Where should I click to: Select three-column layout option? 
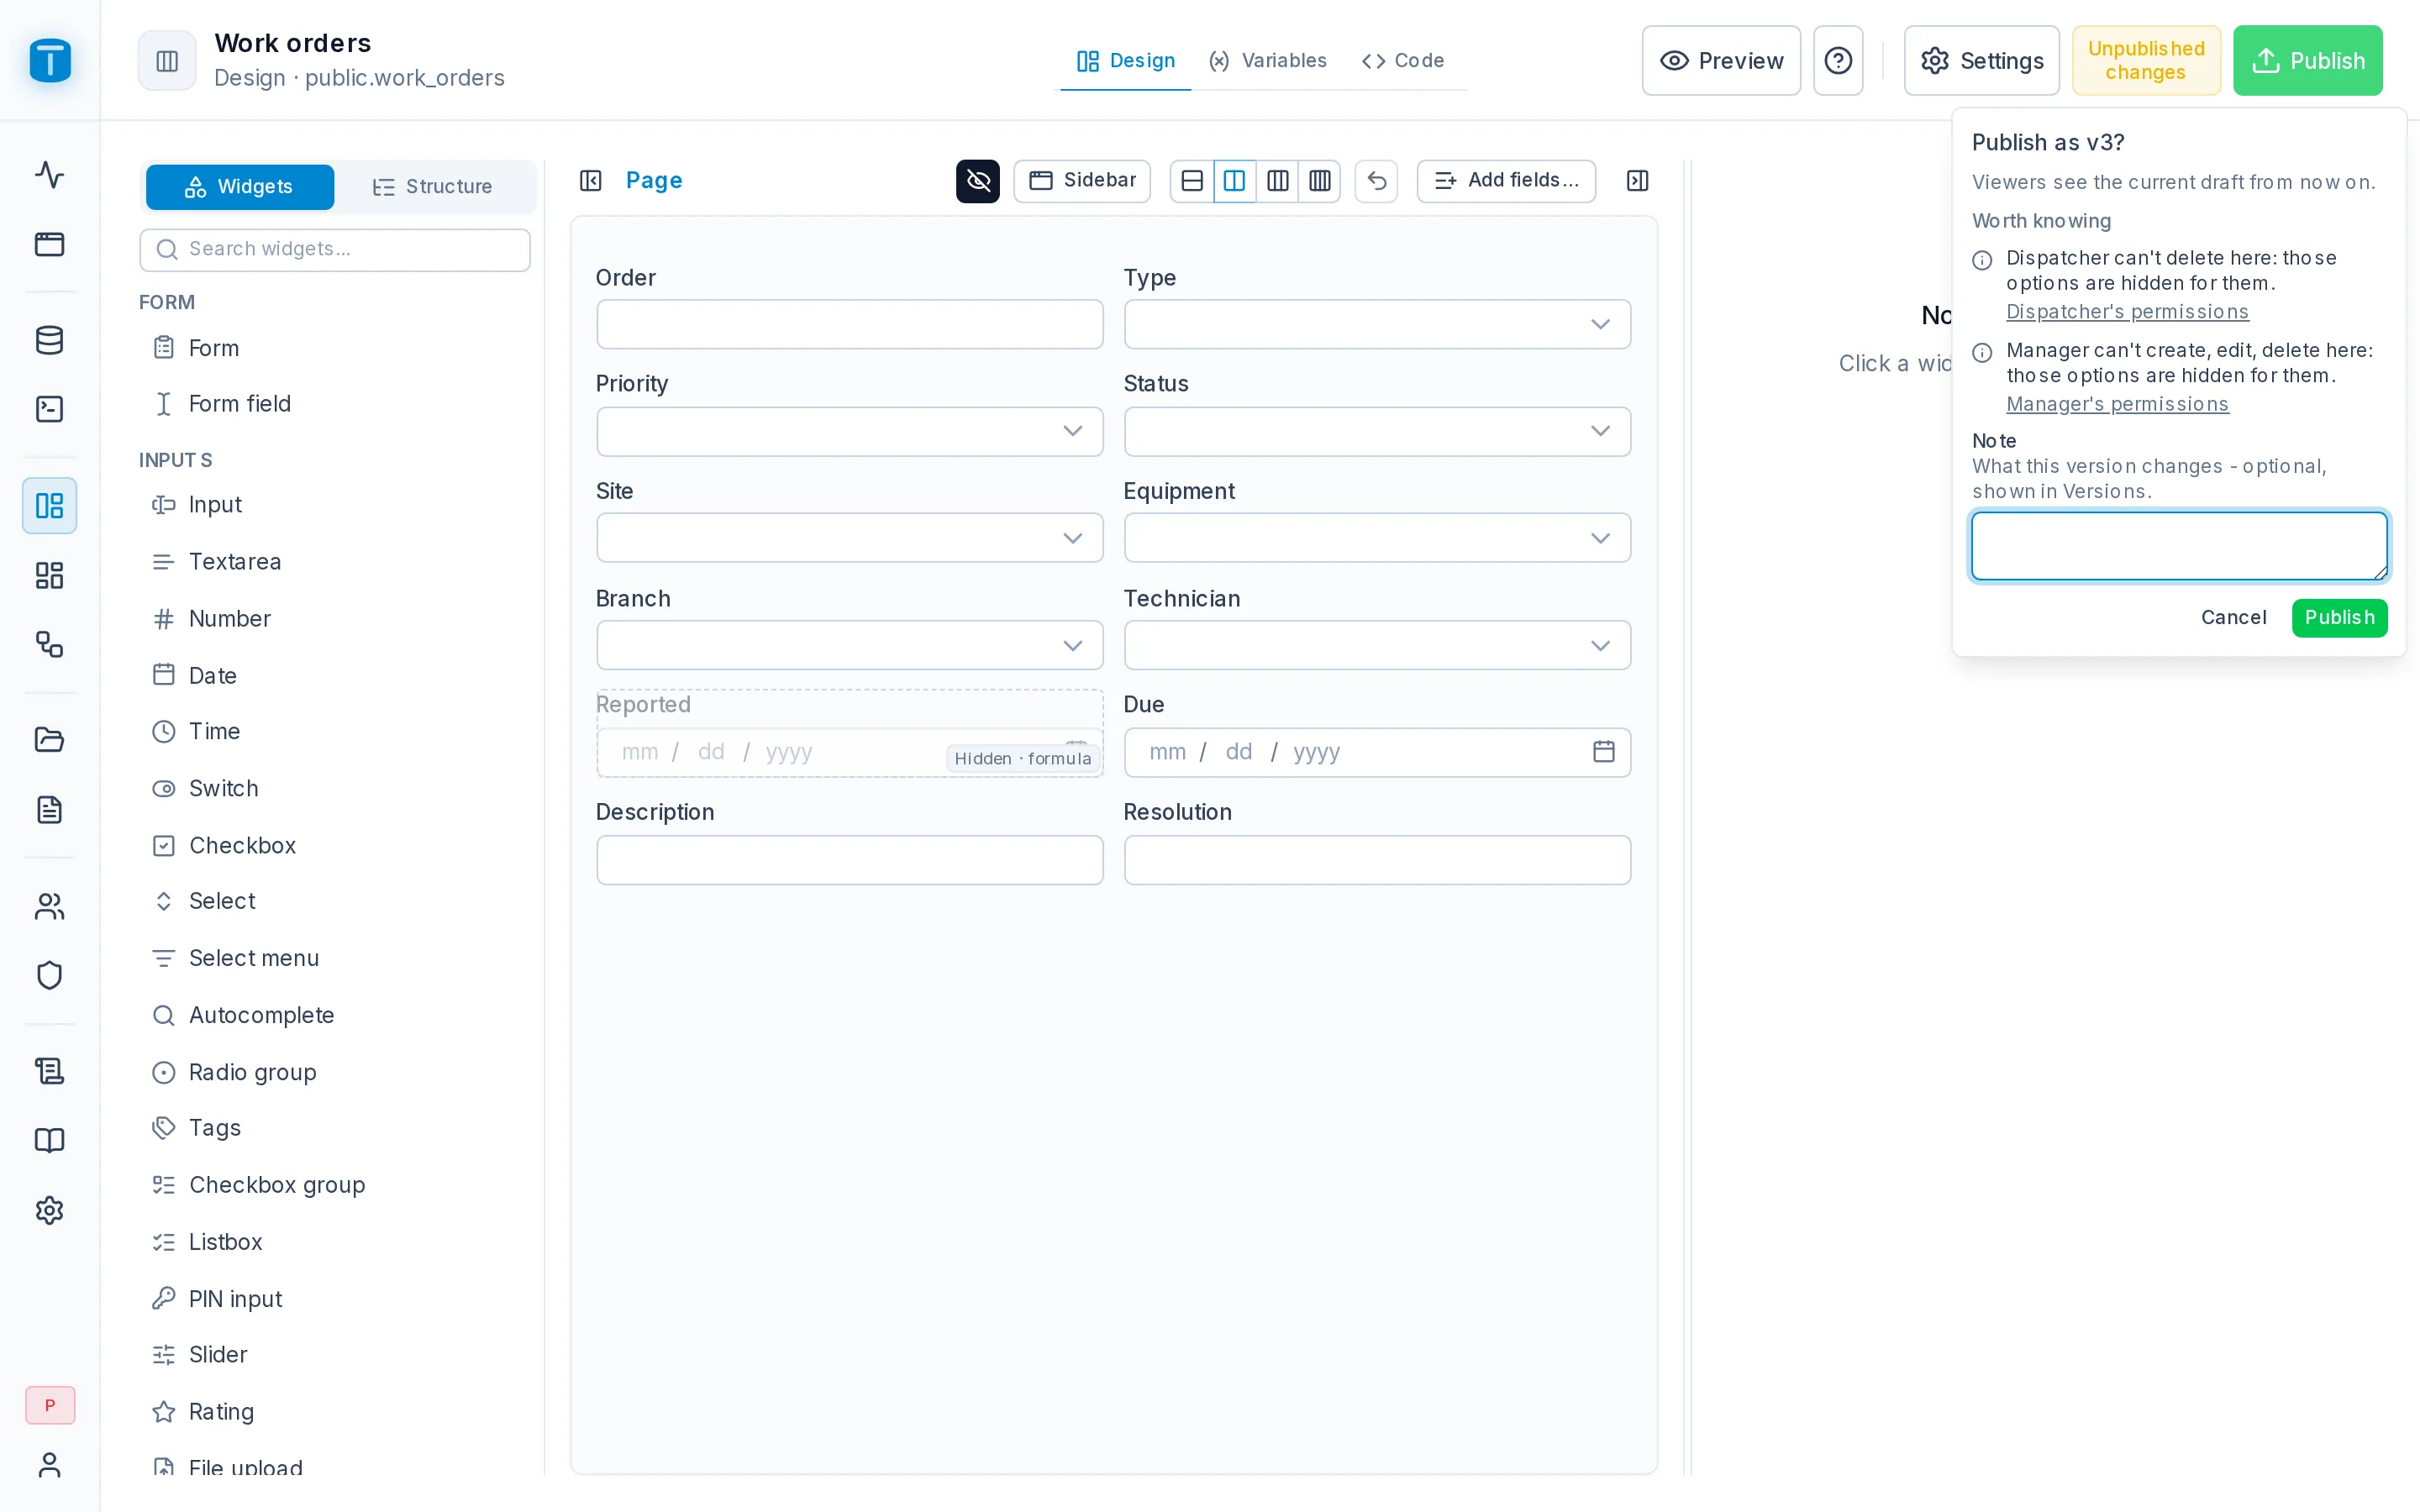(x=1278, y=181)
